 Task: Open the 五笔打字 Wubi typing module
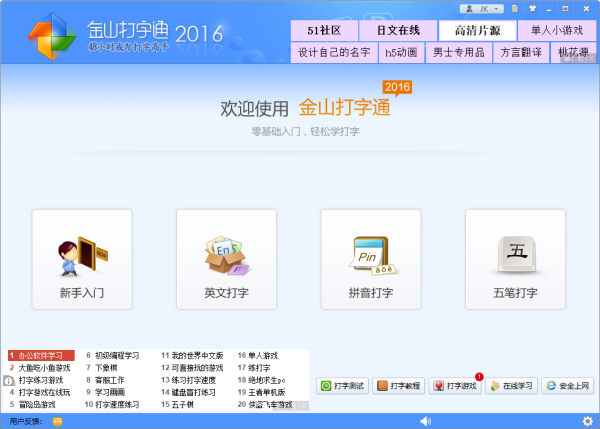point(515,259)
